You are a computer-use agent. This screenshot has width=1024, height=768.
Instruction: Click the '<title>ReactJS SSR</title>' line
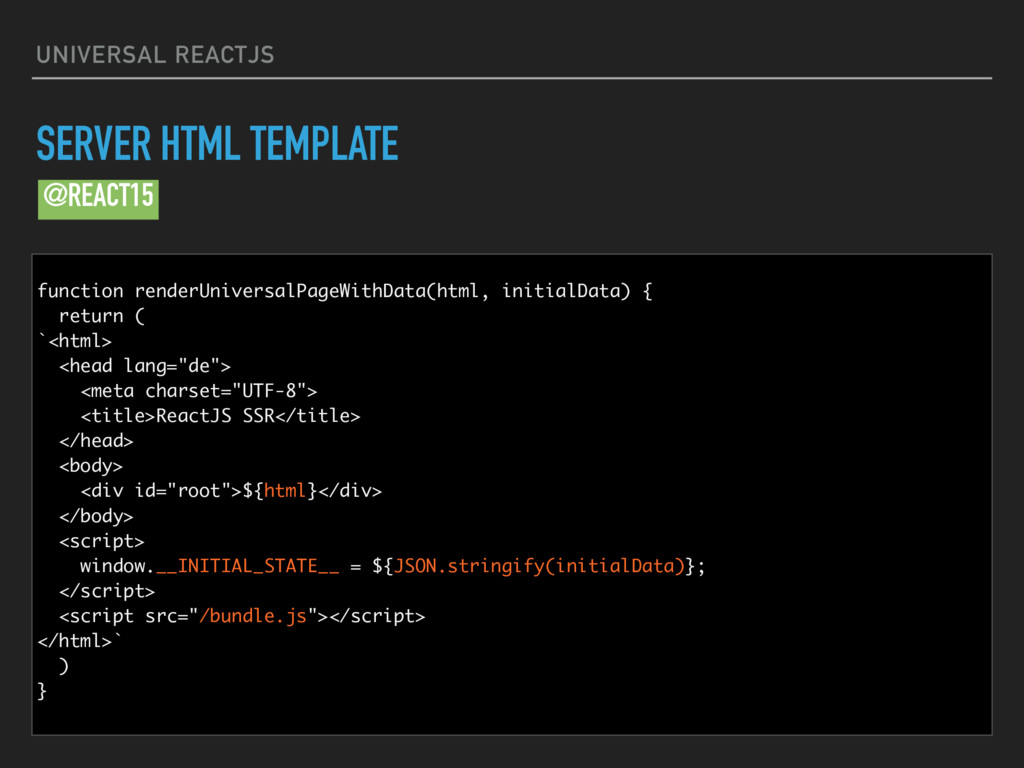tap(220, 416)
